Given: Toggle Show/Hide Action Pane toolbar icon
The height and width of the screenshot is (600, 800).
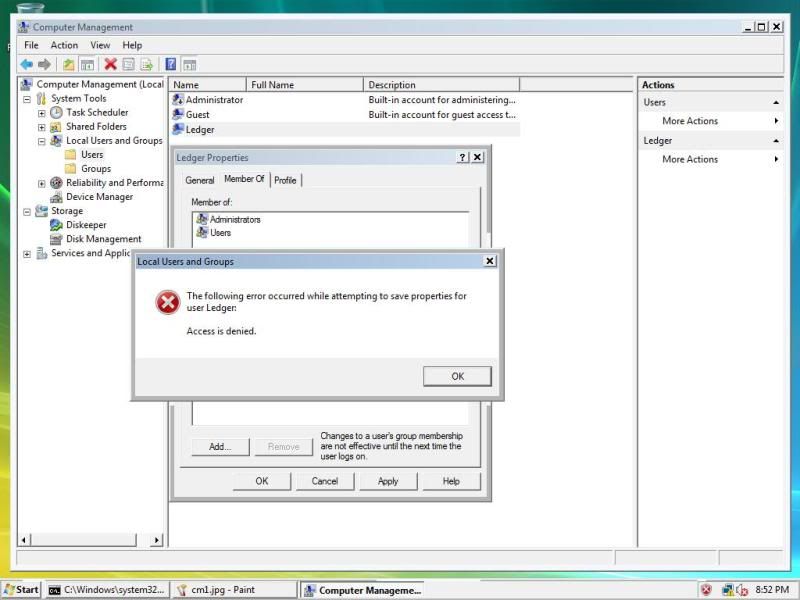Looking at the screenshot, I should (189, 65).
